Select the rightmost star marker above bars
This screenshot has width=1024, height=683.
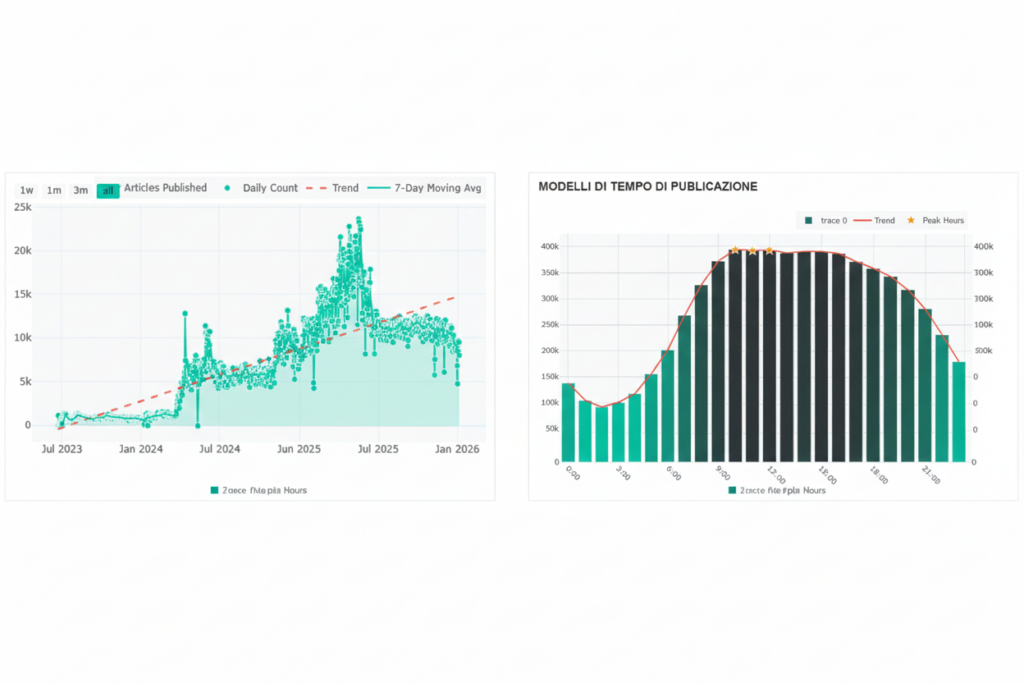[x=769, y=251]
